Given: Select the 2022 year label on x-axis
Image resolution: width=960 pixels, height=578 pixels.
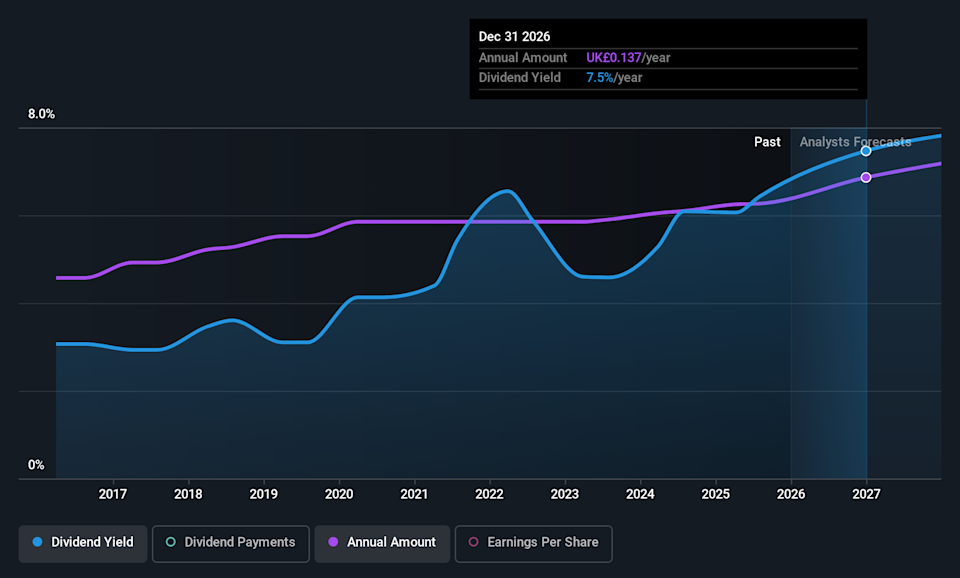Looking at the screenshot, I should coord(489,493).
